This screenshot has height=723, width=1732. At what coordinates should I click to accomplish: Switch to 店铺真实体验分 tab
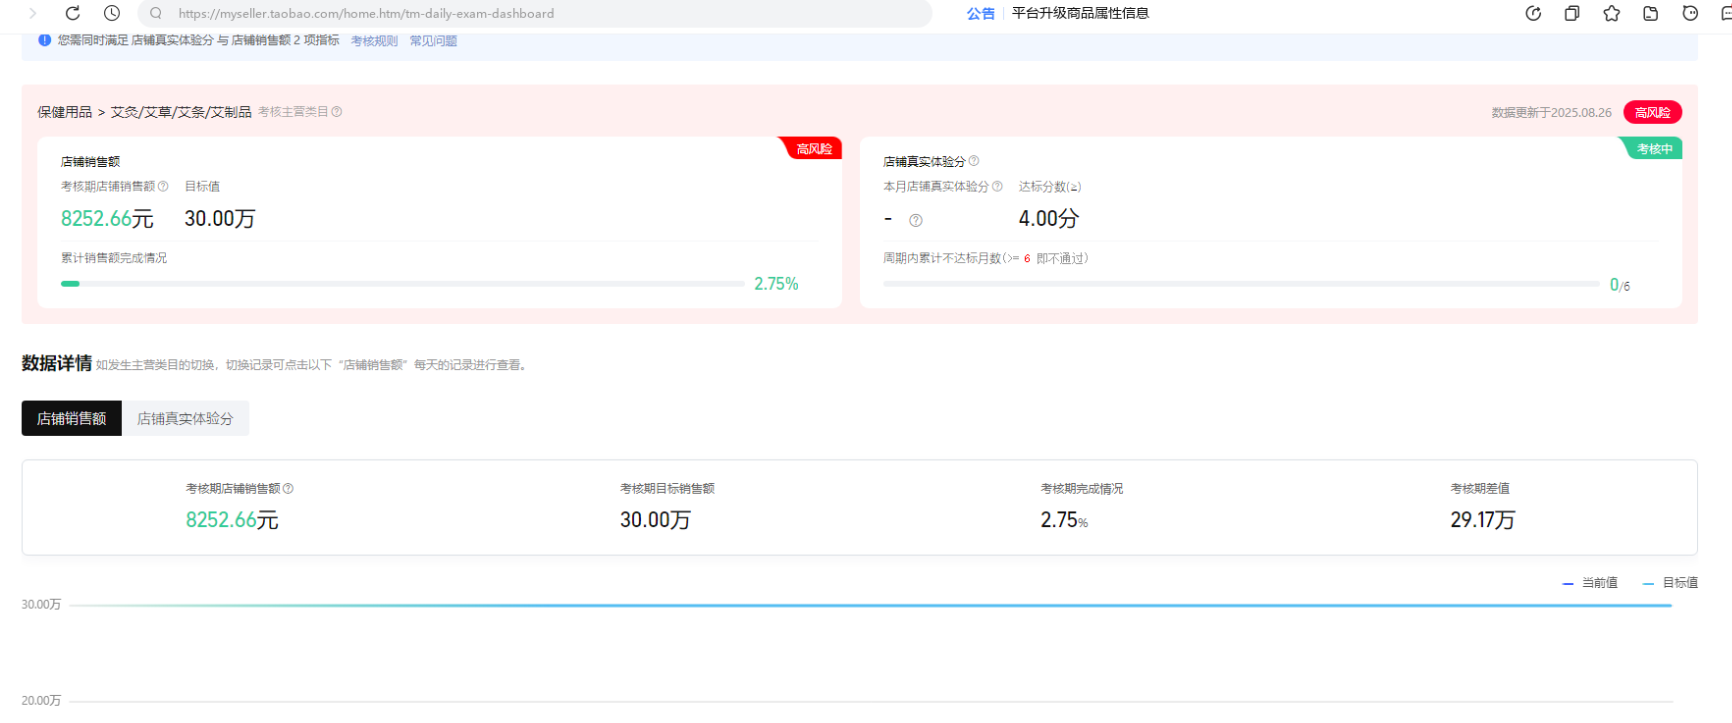click(185, 418)
